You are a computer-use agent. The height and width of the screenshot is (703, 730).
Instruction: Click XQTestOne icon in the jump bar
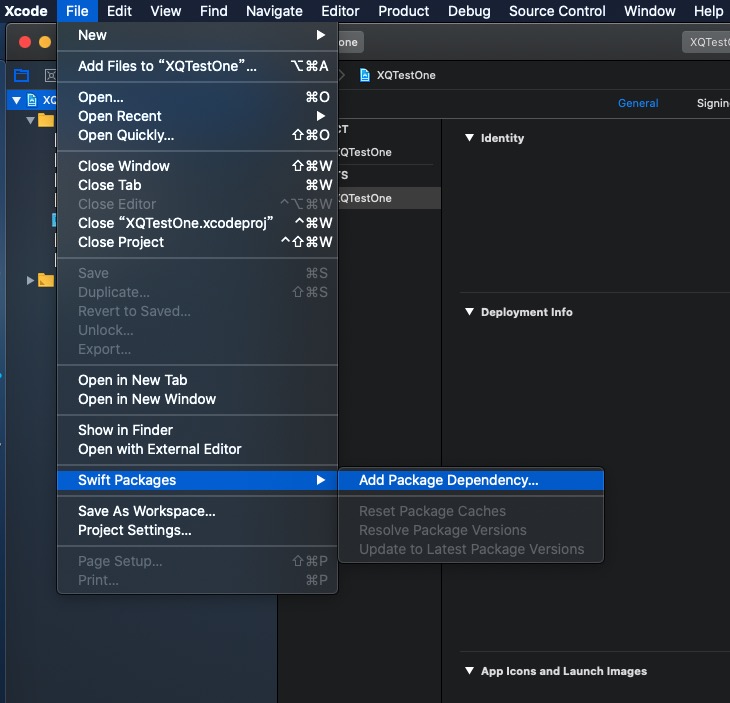(x=365, y=75)
